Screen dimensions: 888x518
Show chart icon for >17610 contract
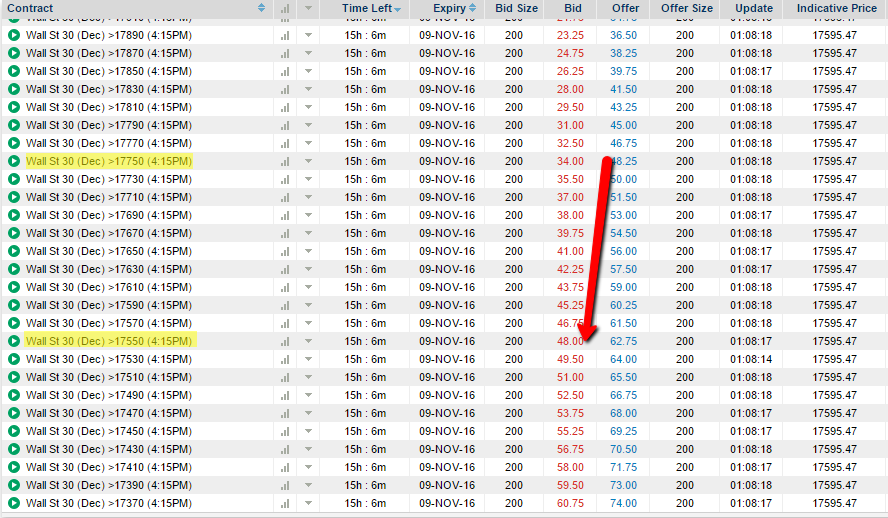point(285,287)
